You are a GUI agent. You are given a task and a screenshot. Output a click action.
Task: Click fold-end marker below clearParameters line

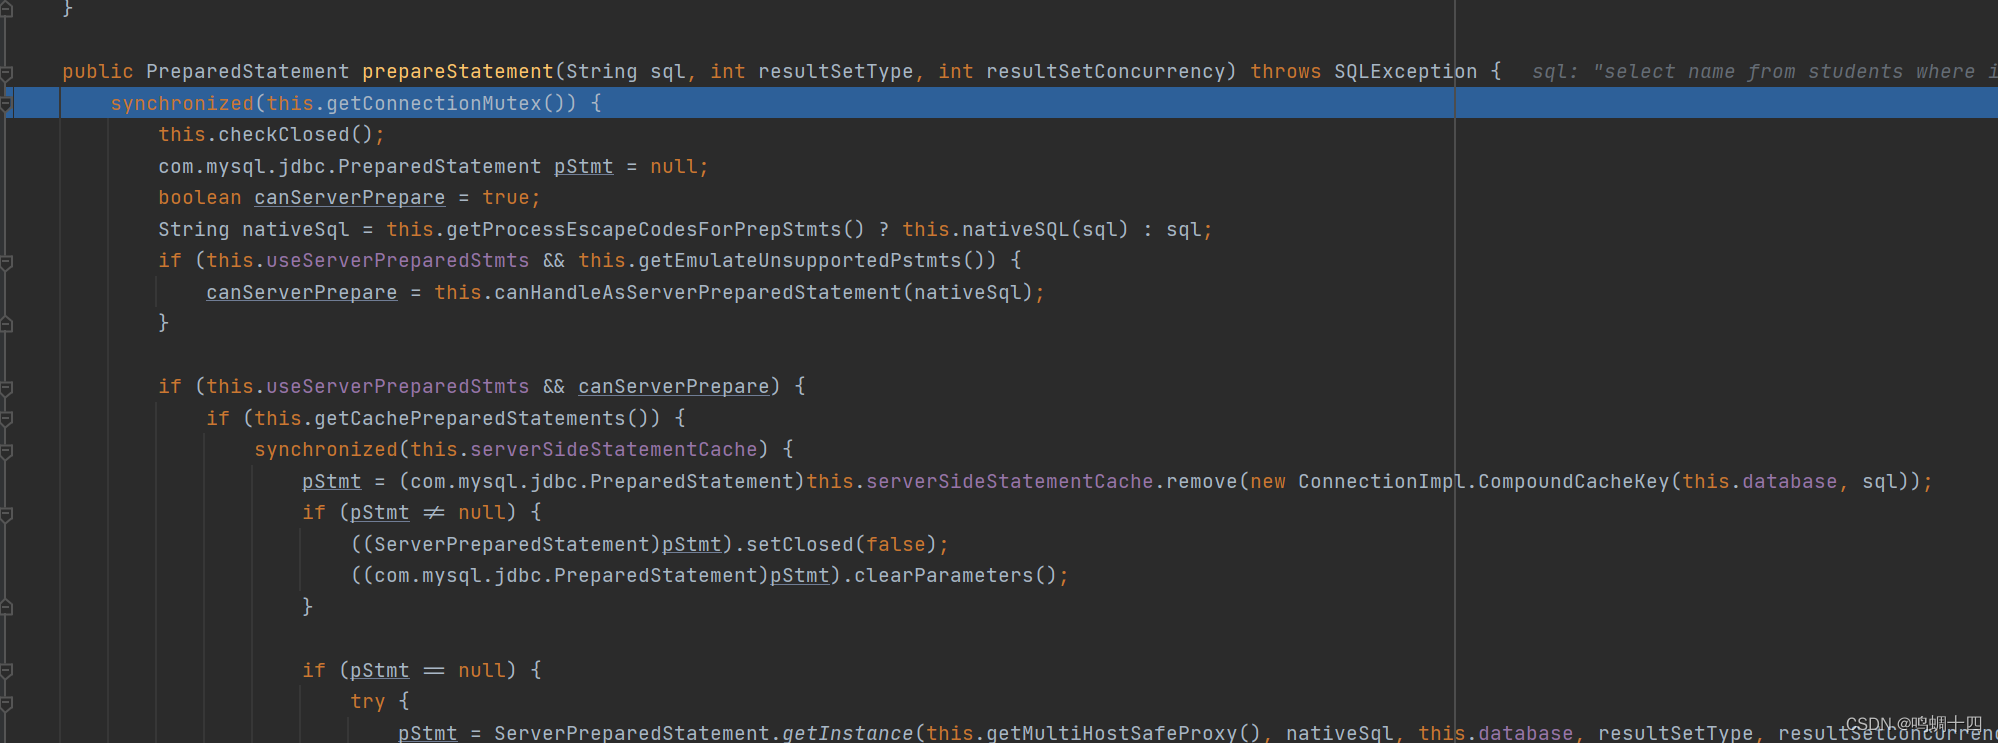(6, 607)
